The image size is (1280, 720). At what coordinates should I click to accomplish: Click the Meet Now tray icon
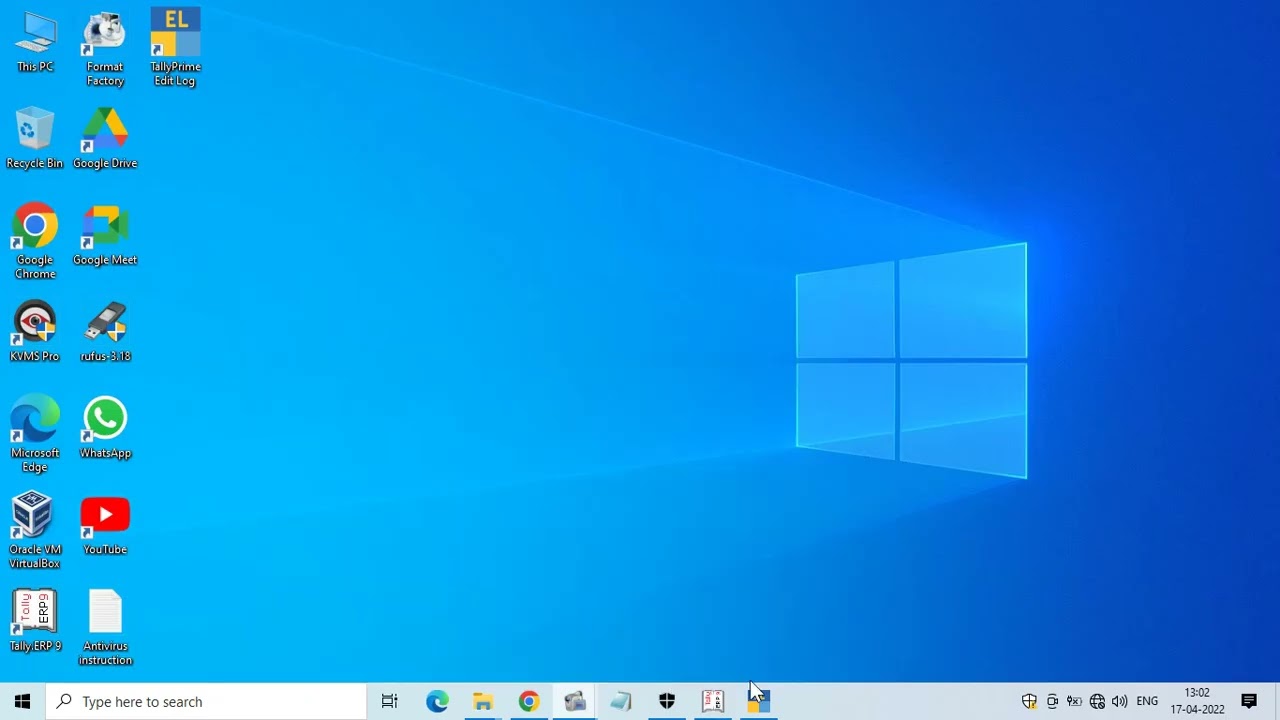coord(1052,701)
